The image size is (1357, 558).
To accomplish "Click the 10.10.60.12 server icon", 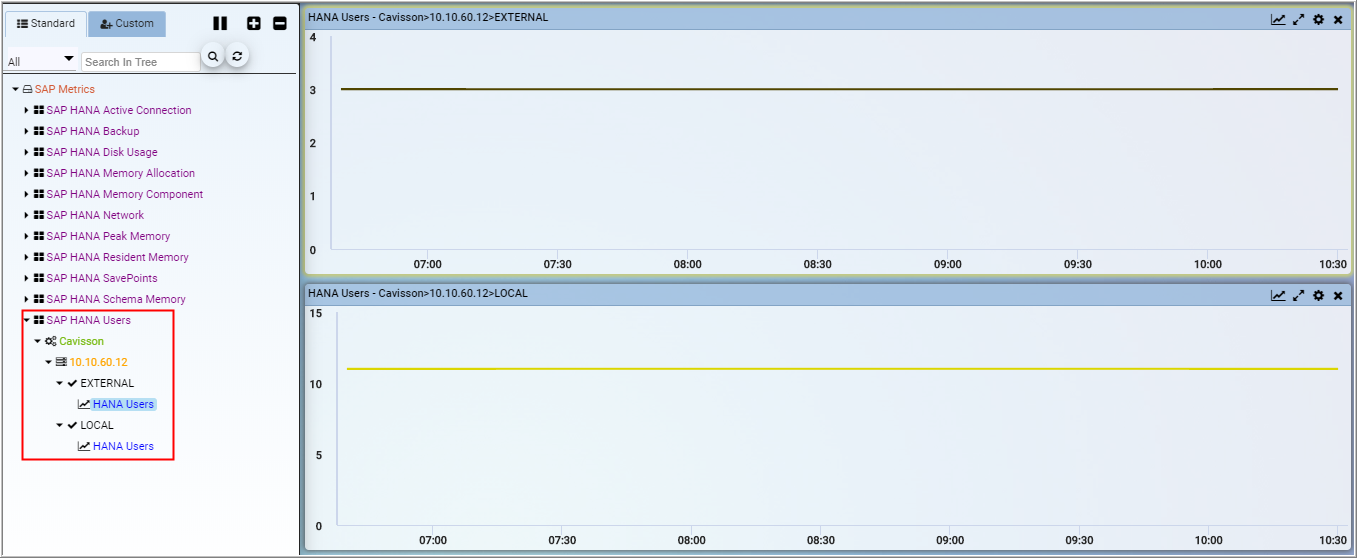I will tap(61, 363).
